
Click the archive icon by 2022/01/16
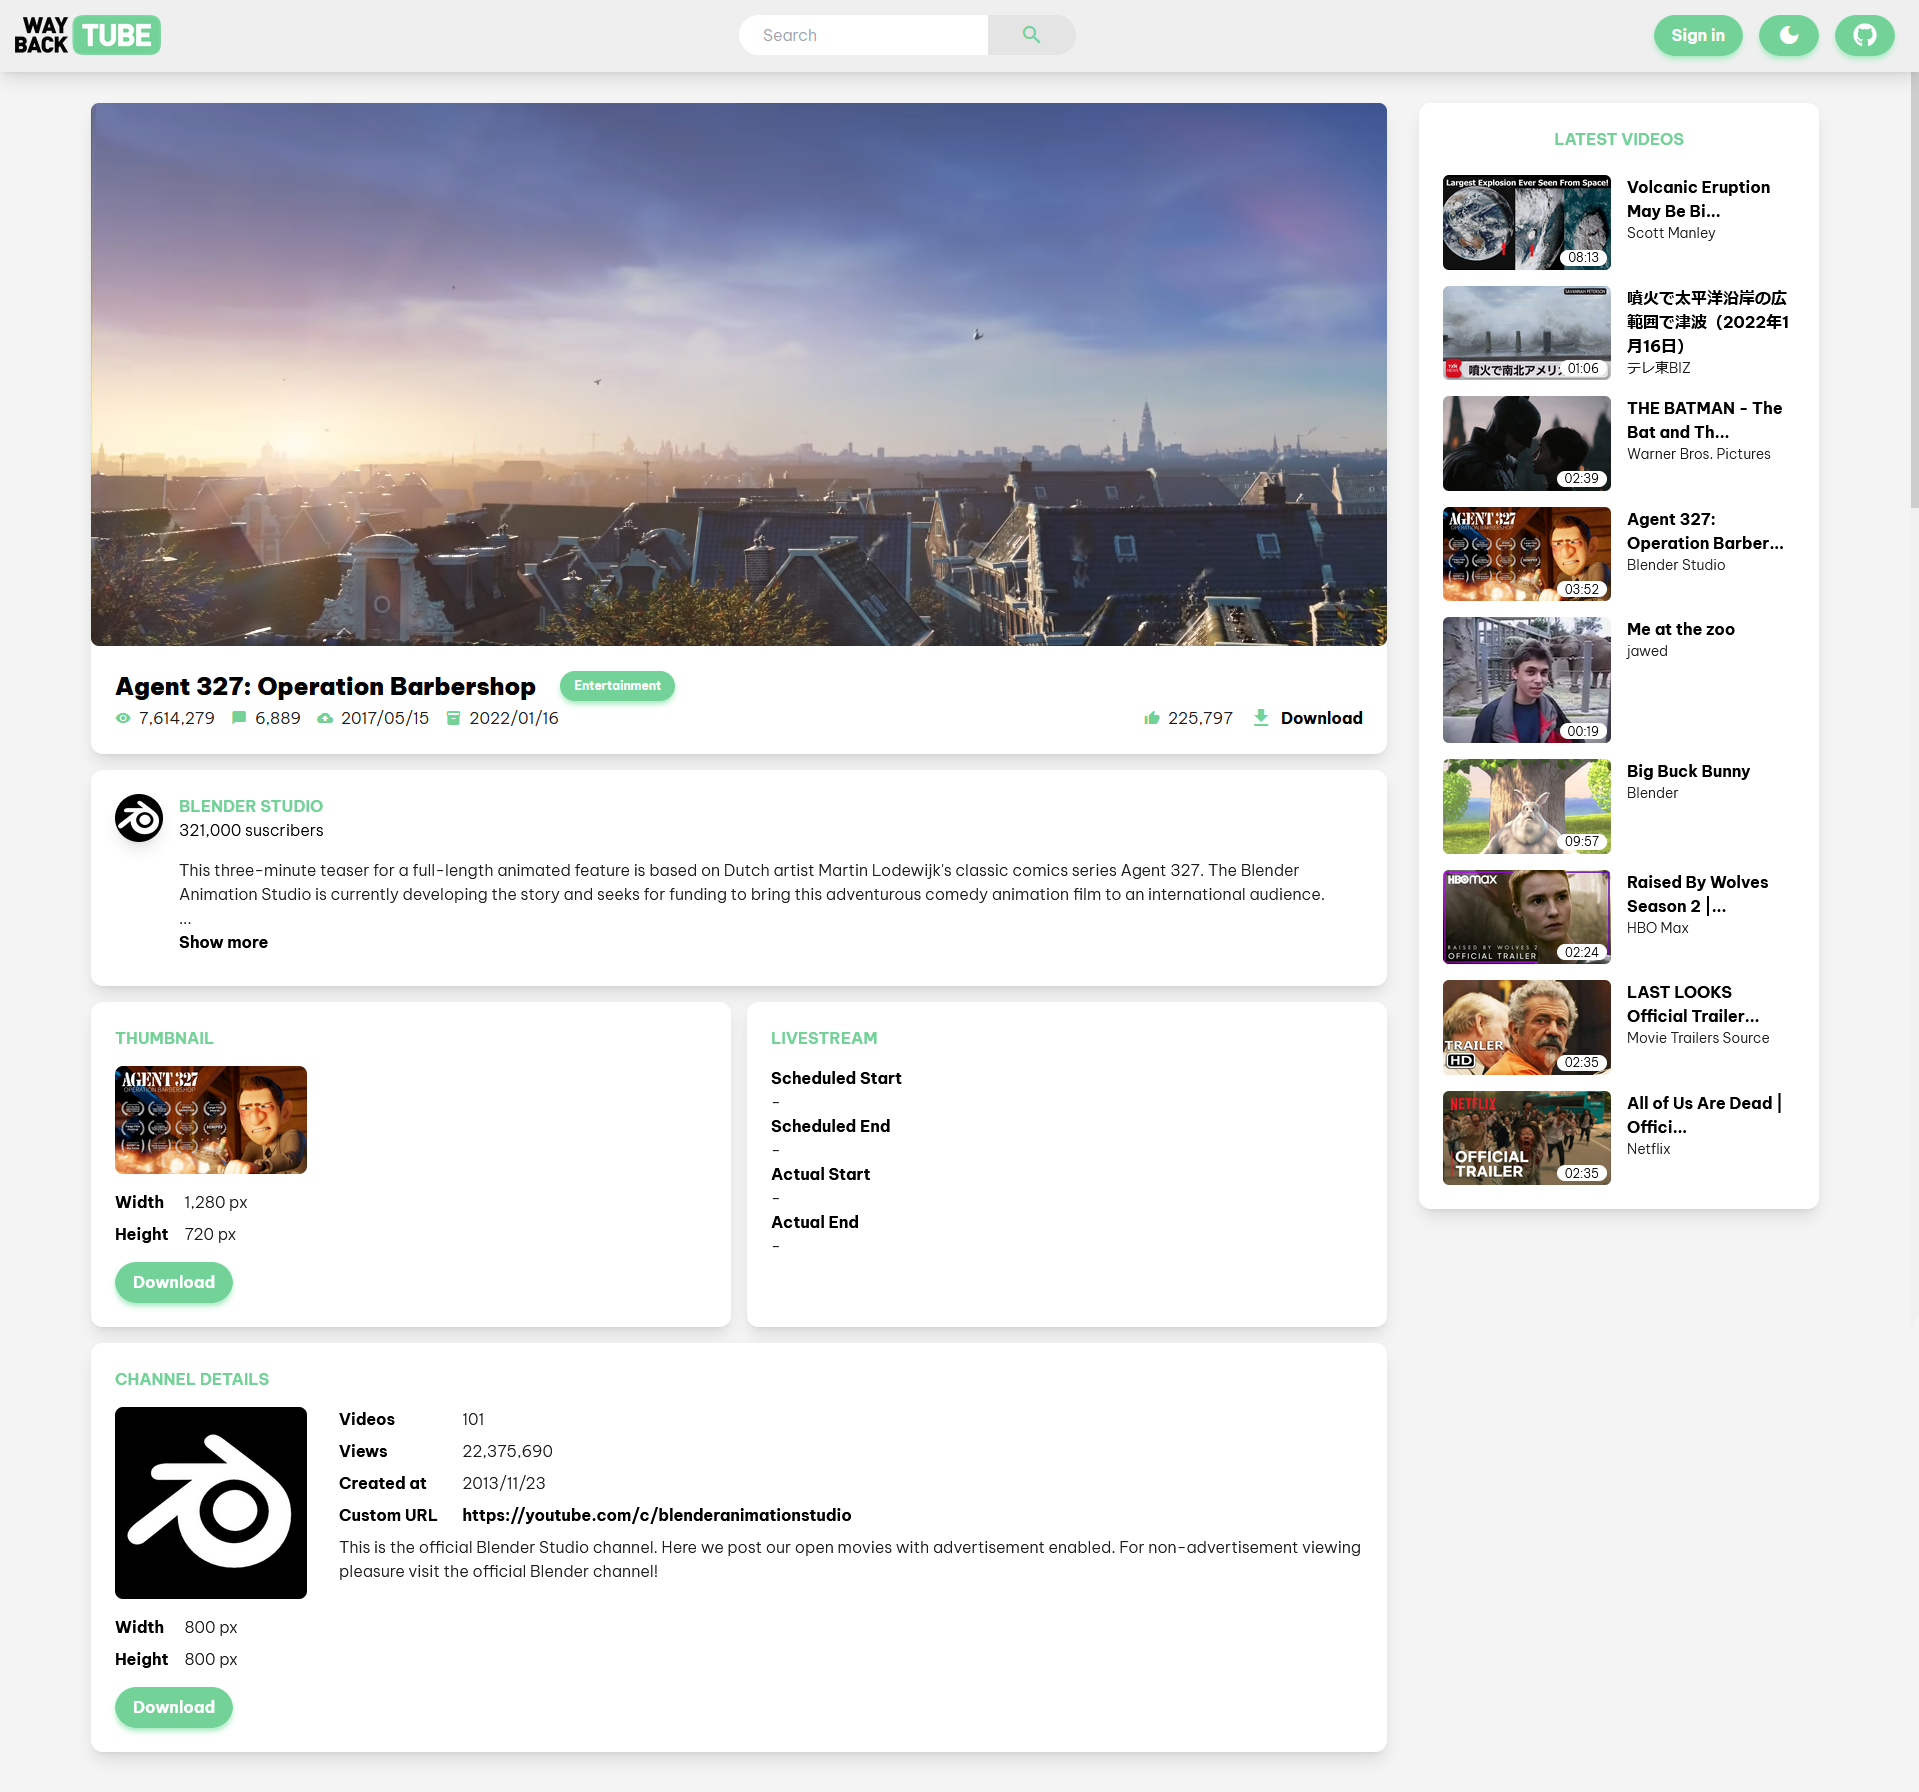click(453, 718)
